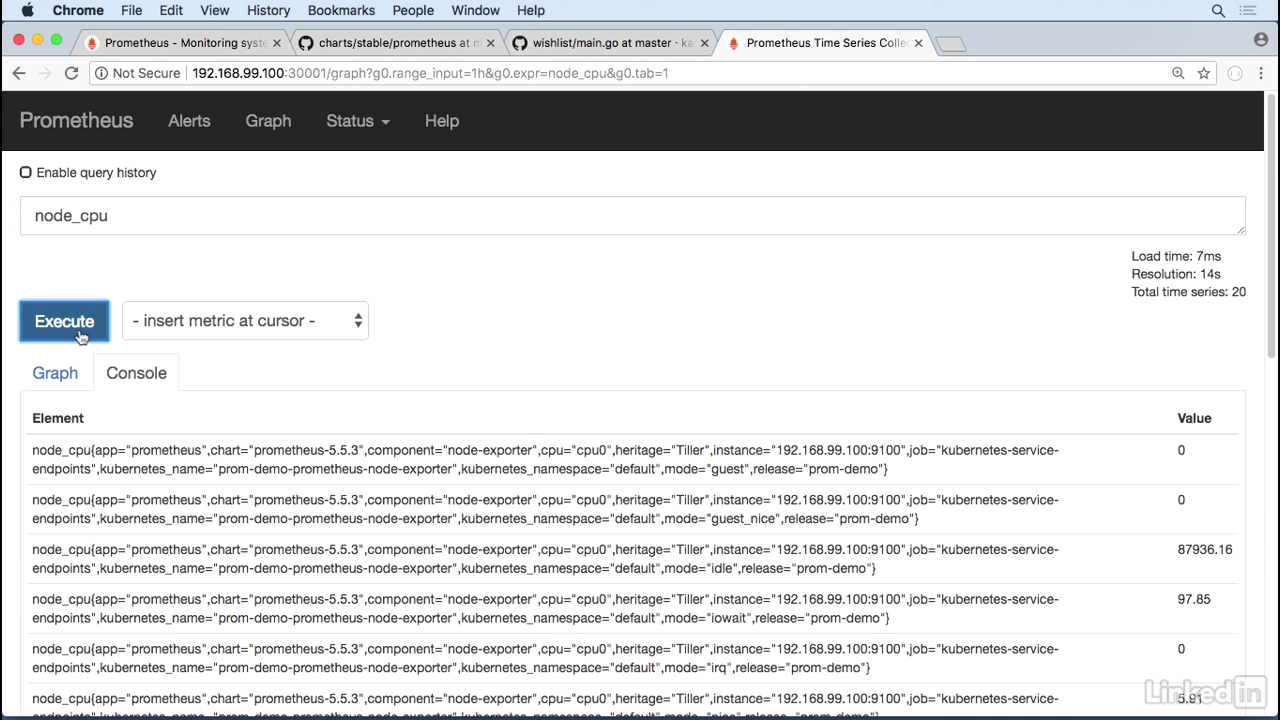
Task: Click the Not Secure site info icon
Action: click(100, 73)
